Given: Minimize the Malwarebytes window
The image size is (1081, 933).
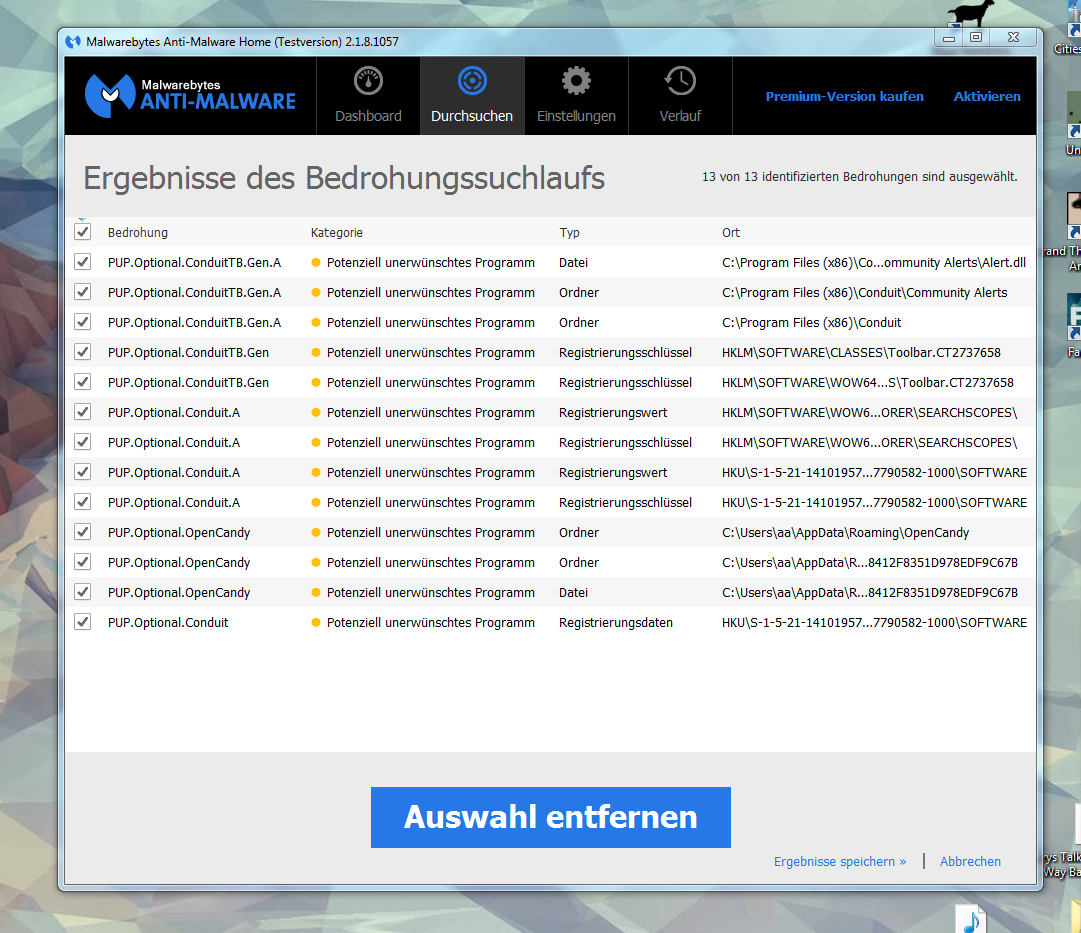Looking at the screenshot, I should (x=949, y=38).
